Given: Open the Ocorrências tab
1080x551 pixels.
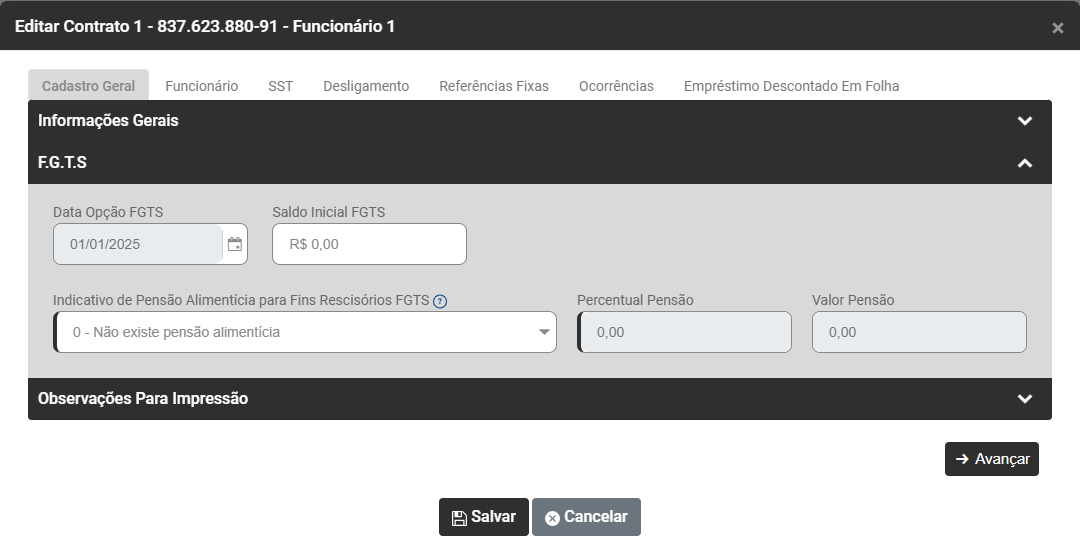Looking at the screenshot, I should tap(616, 86).
